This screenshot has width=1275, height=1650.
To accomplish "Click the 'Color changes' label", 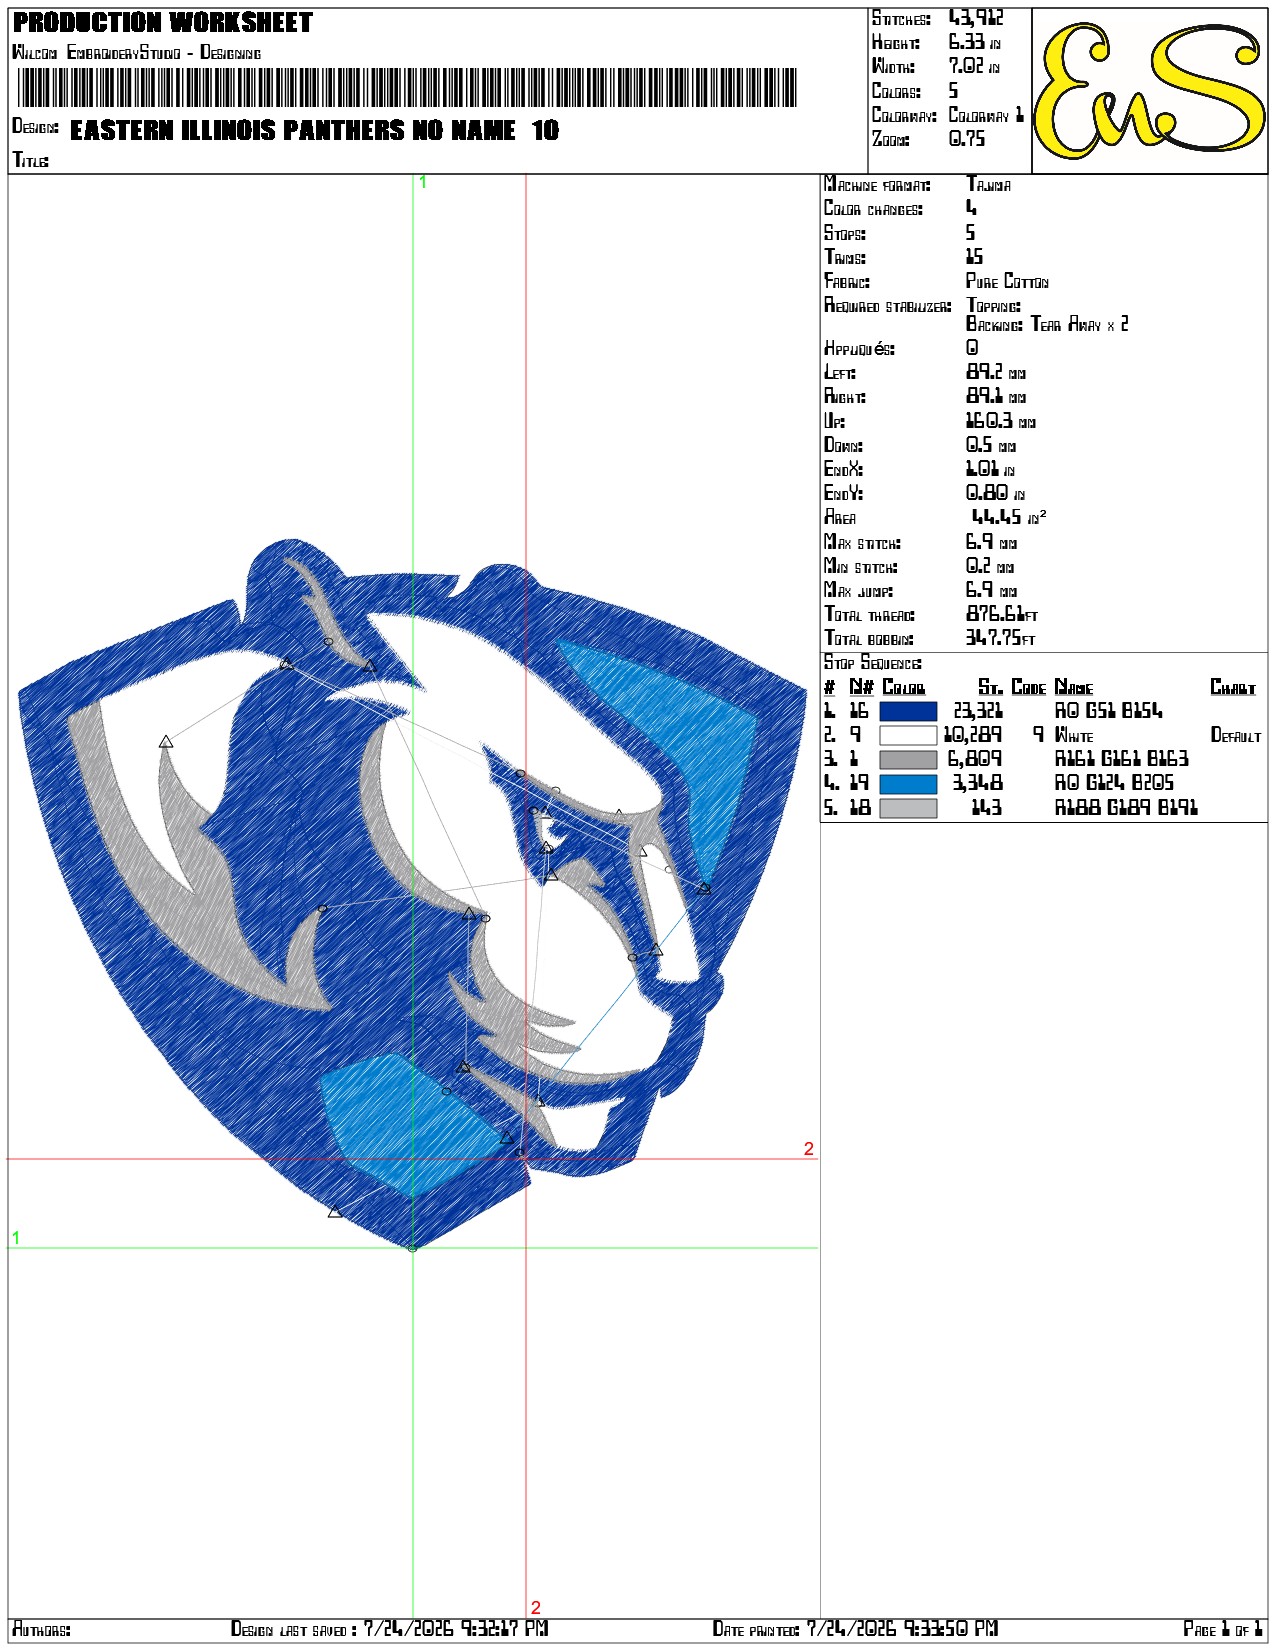I will click(x=873, y=209).
